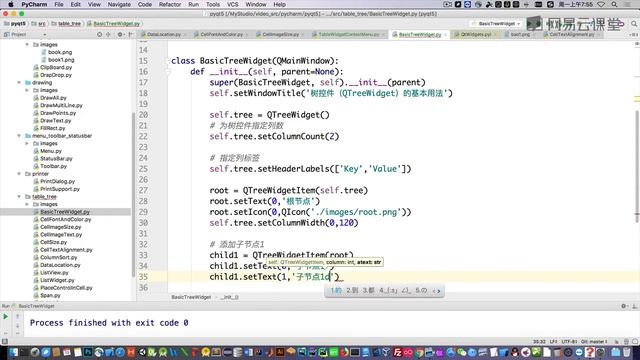Click the line 16 fold marker in gutter
The width and height of the screenshot is (640, 360).
tap(168, 72)
